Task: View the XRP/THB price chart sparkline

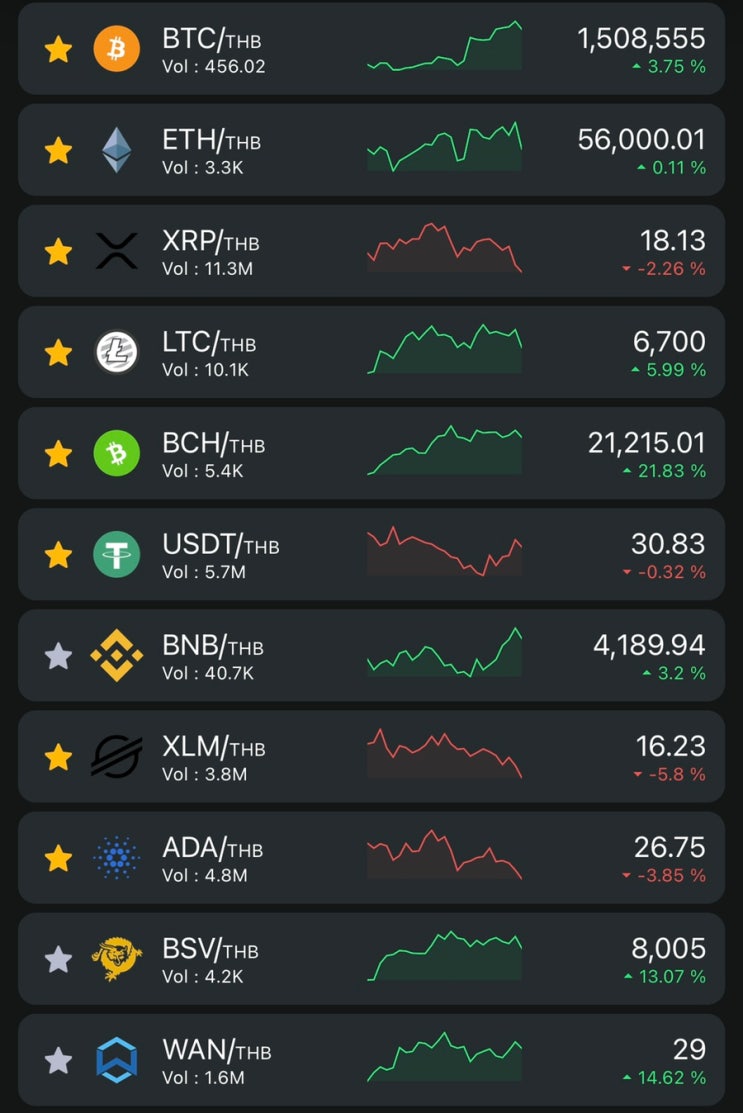Action: (444, 247)
